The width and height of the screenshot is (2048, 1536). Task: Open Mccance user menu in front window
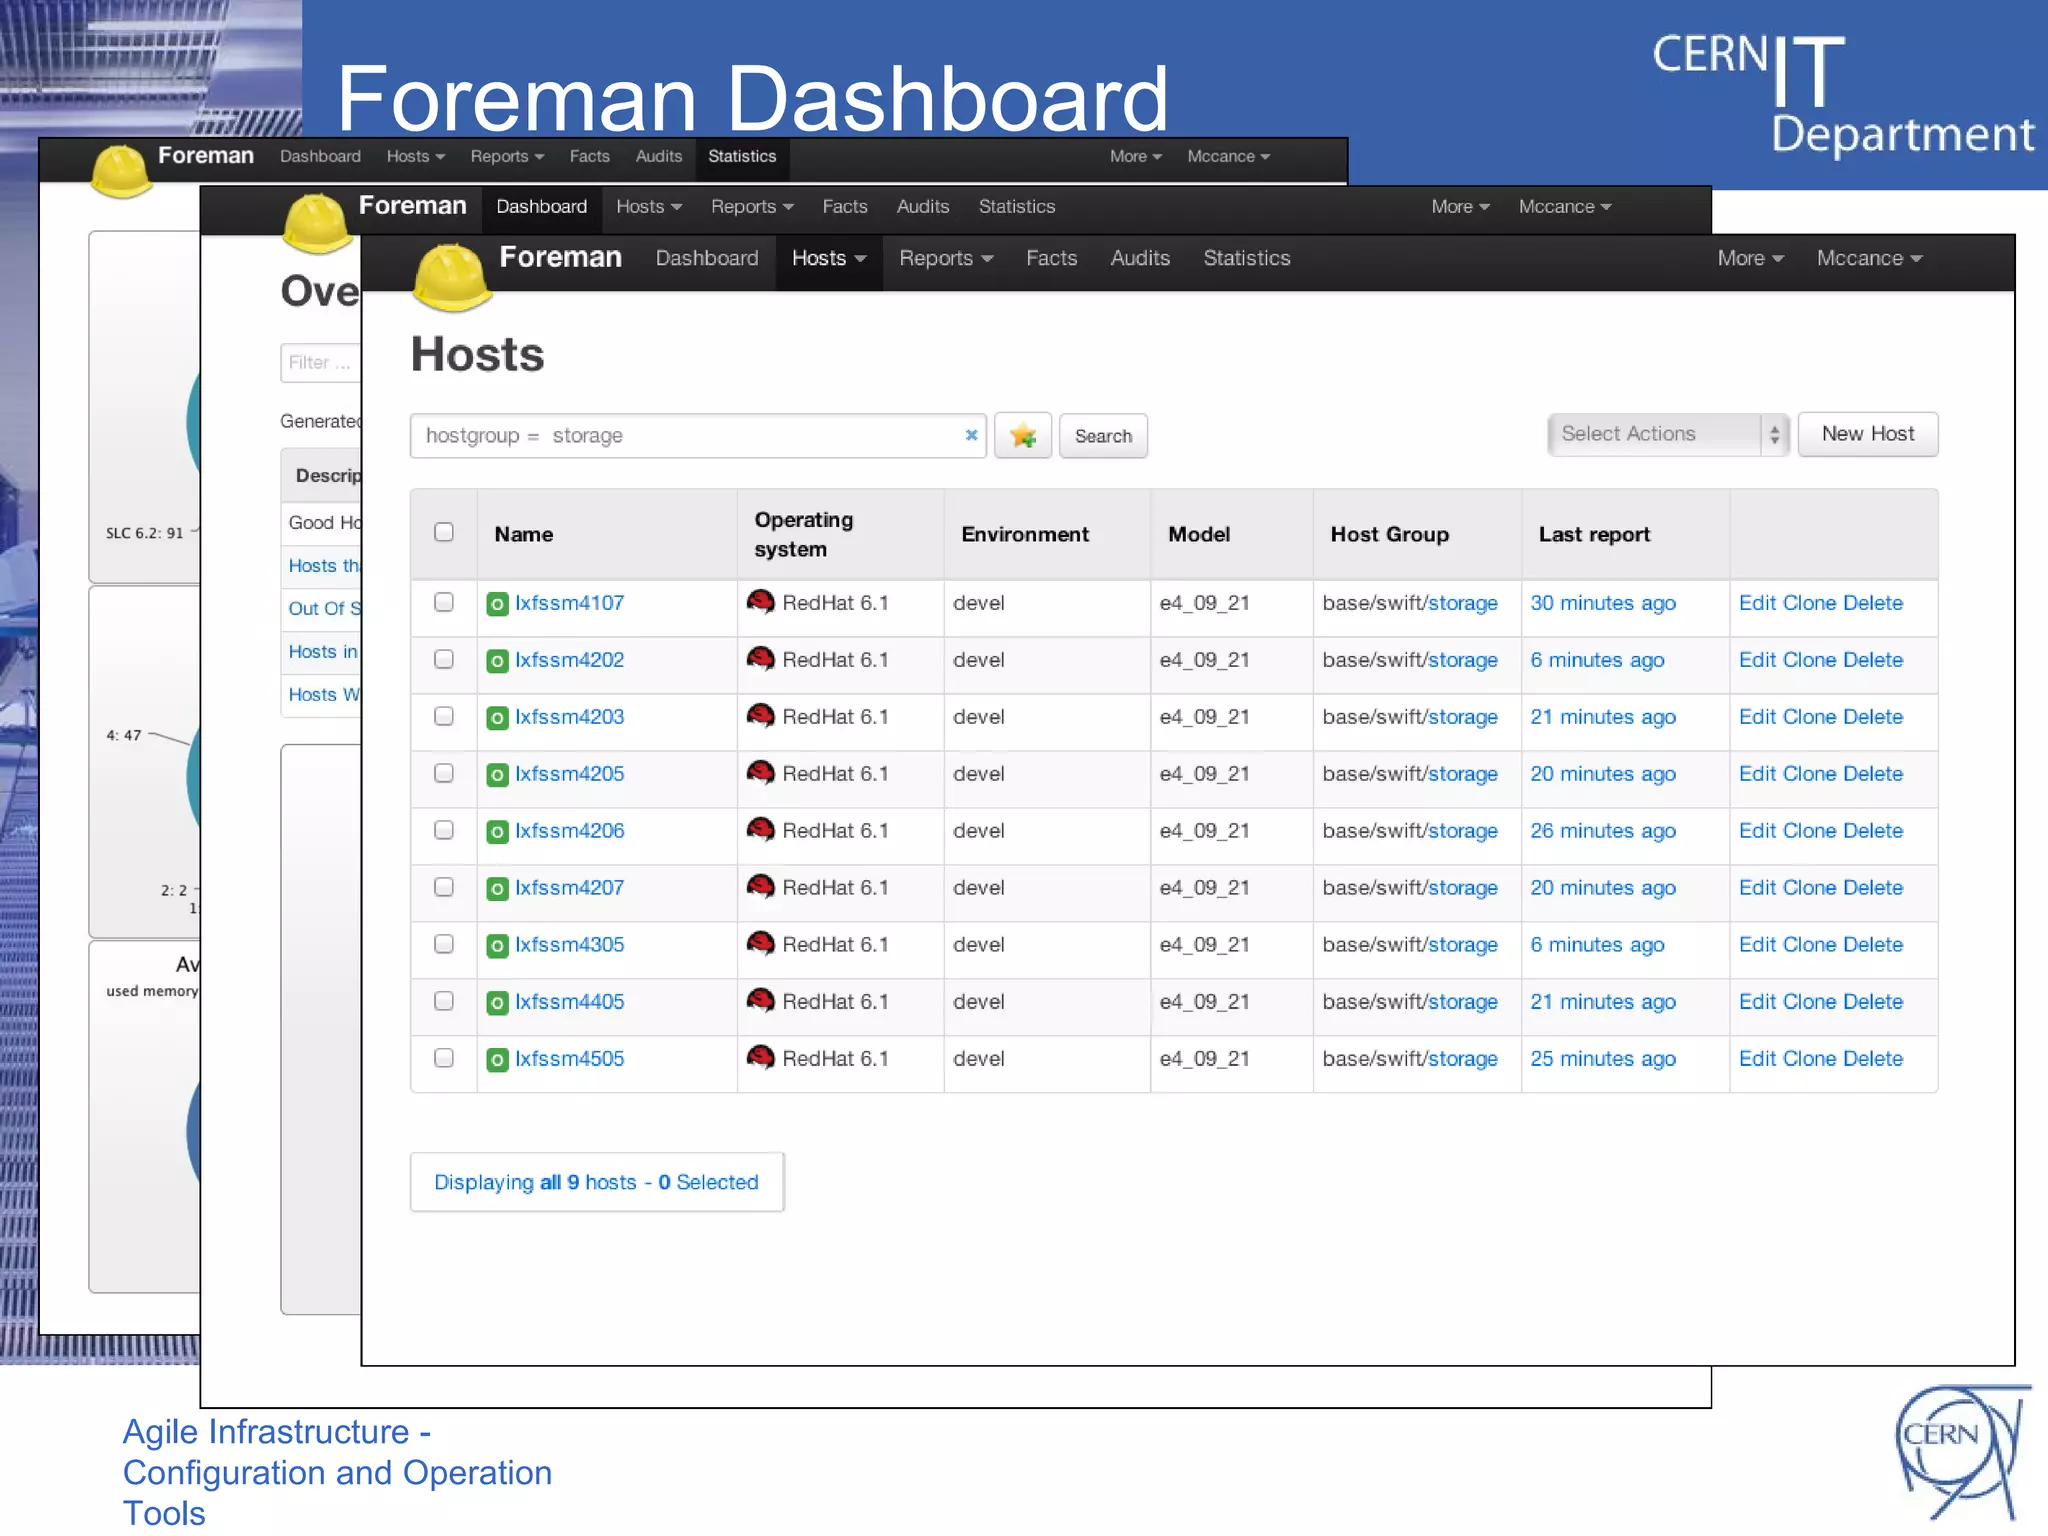pyautogui.click(x=1869, y=259)
